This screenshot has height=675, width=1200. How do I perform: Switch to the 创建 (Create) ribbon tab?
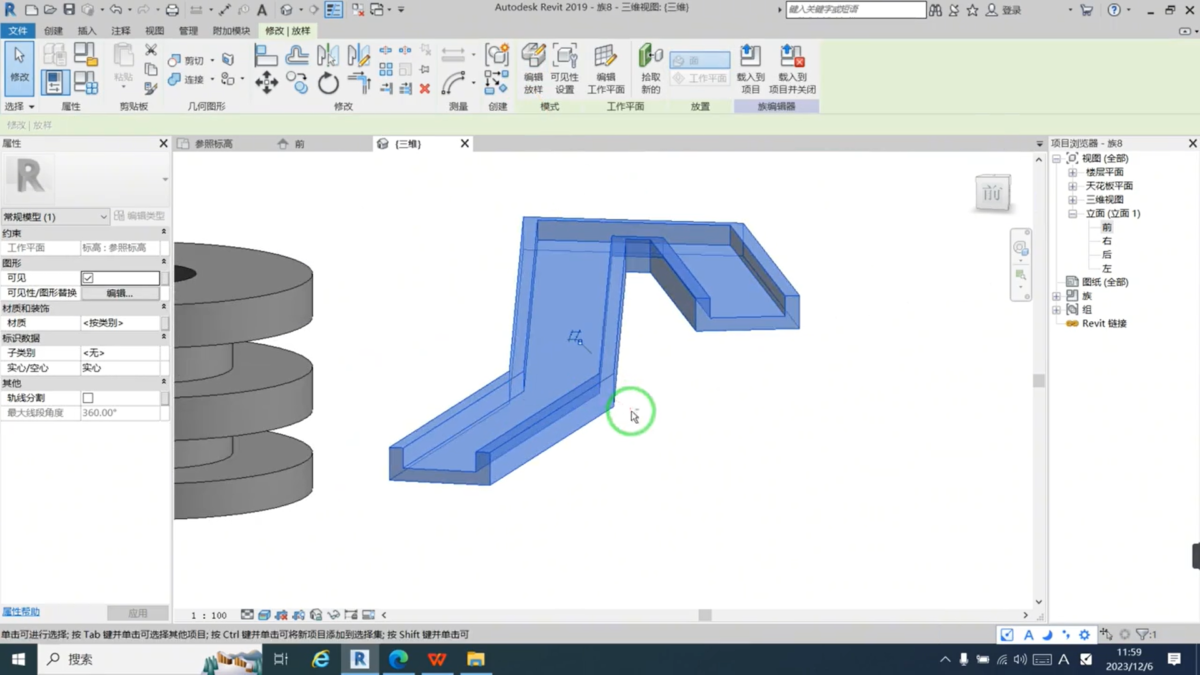coord(53,31)
